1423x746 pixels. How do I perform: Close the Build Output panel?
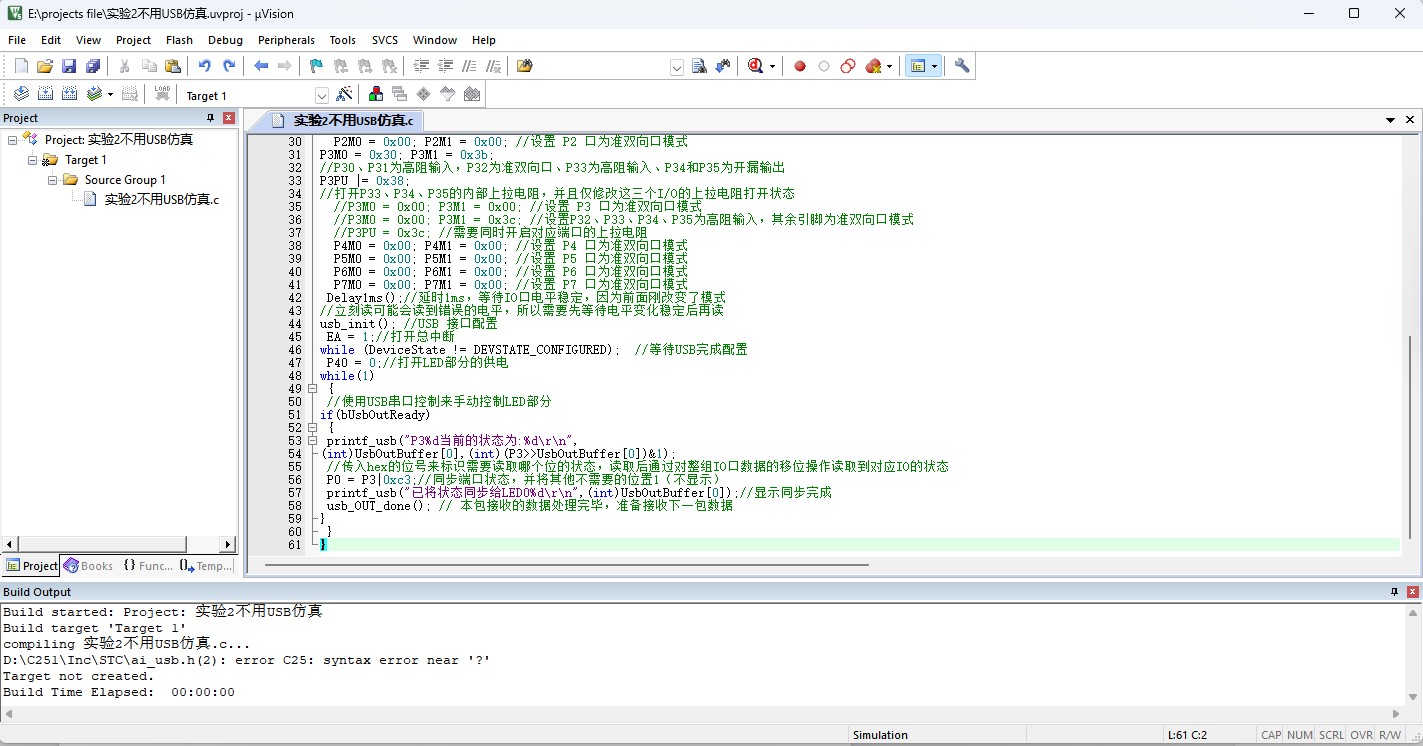[1411, 592]
